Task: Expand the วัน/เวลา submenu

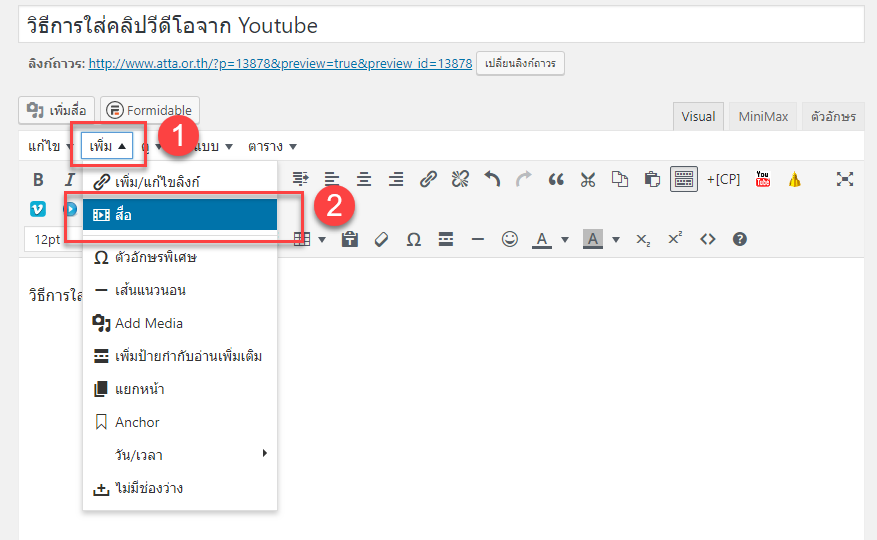Action: (x=180, y=455)
